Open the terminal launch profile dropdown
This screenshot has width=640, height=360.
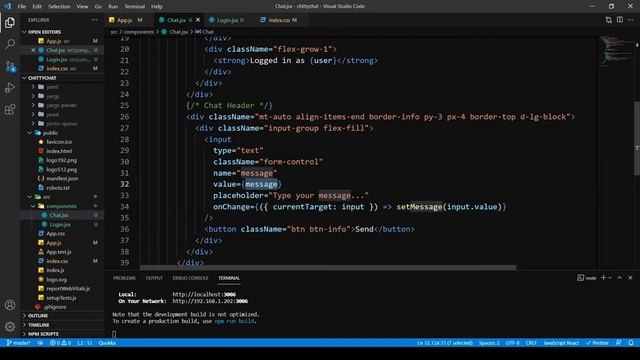pos(610,278)
